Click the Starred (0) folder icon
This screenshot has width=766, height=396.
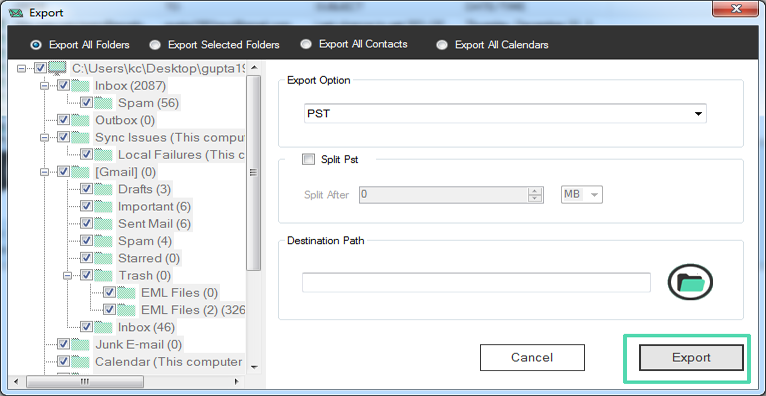coord(103,258)
